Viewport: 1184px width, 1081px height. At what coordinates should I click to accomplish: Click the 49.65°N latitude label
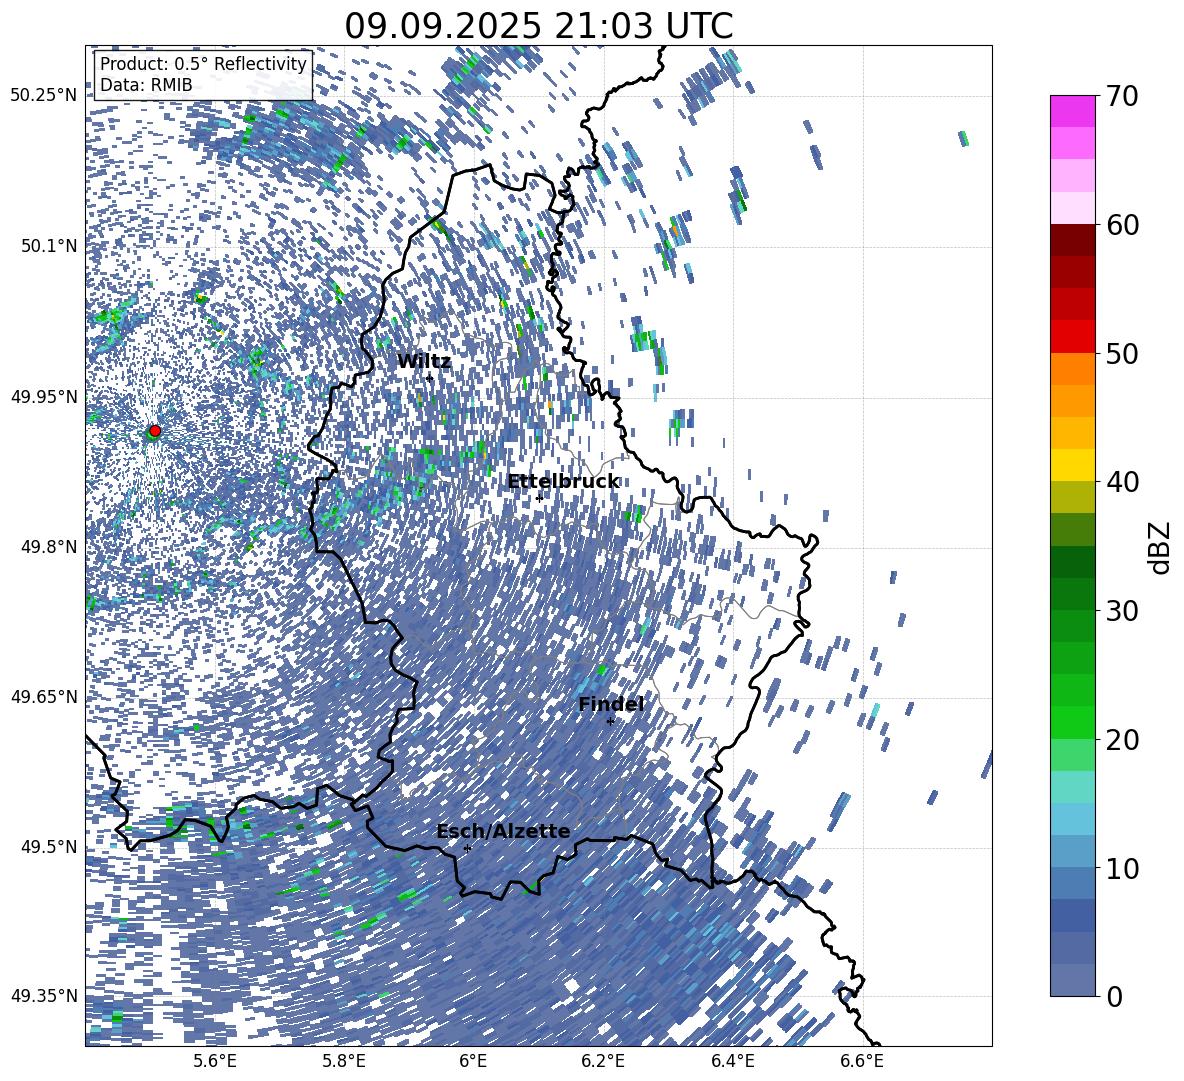(44, 697)
